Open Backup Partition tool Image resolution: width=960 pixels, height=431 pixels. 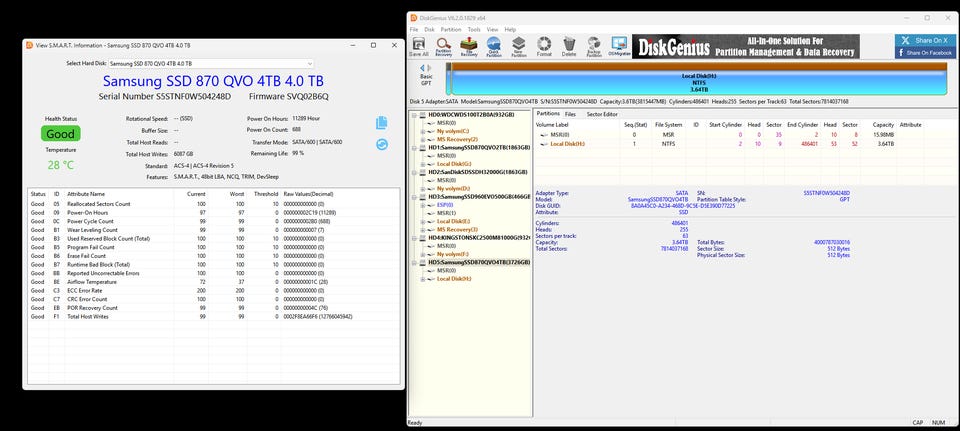pyautogui.click(x=594, y=47)
